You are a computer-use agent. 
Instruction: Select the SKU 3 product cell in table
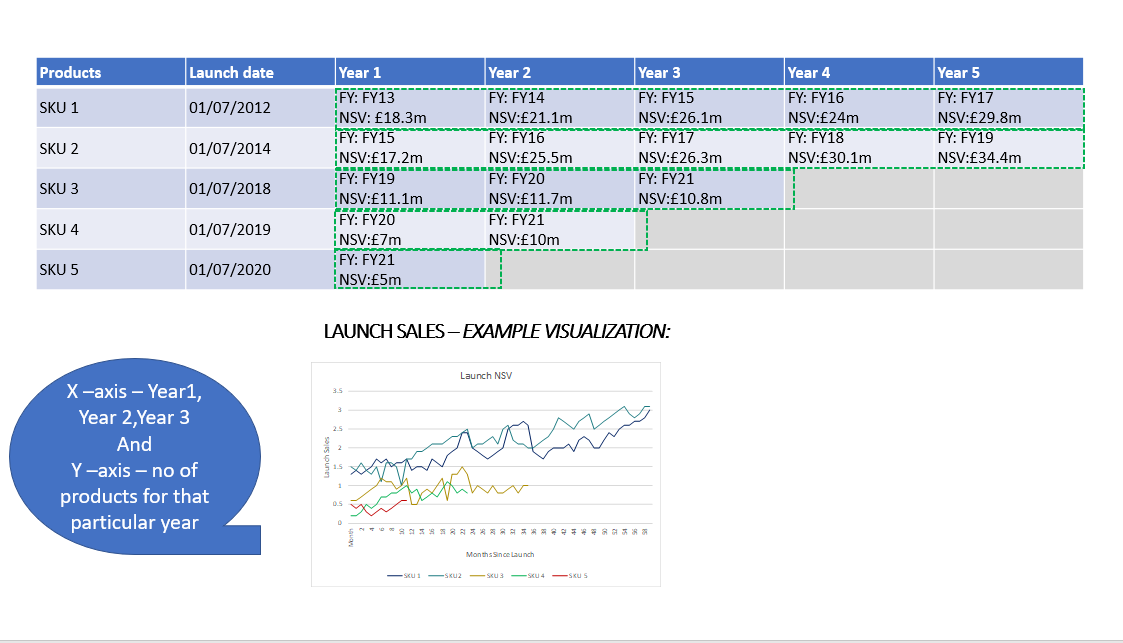111,188
